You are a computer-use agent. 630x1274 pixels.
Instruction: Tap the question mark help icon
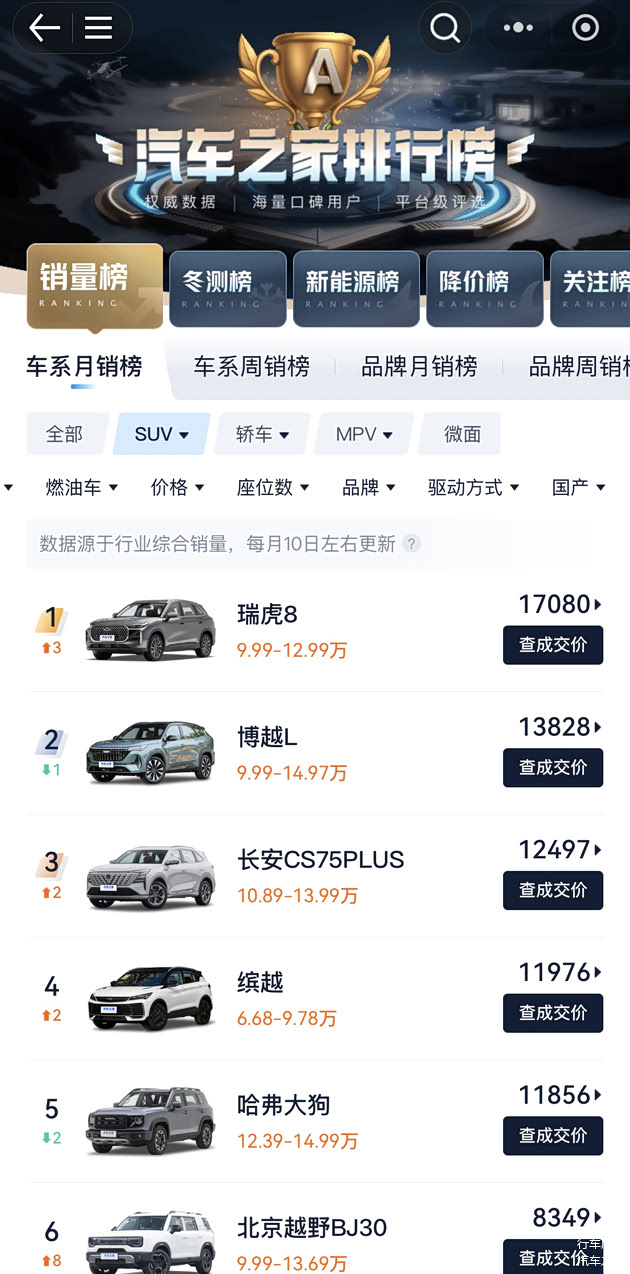tap(411, 544)
